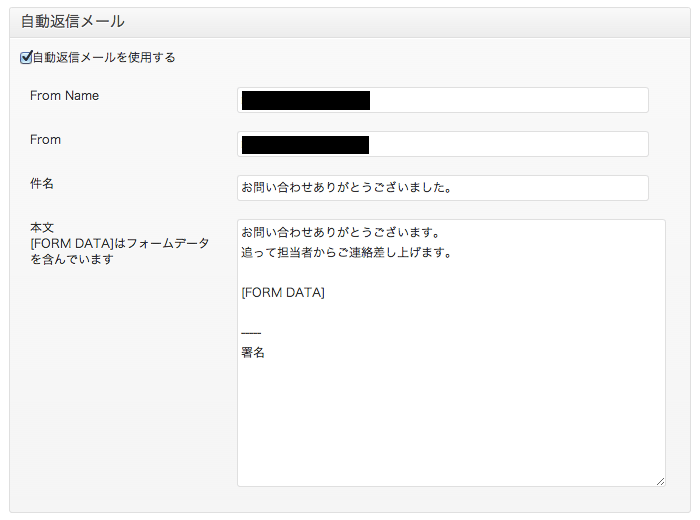Viewport: 700px width, 520px height.
Task: Click the empty area below 署名 in textarea
Action: [x=451, y=422]
